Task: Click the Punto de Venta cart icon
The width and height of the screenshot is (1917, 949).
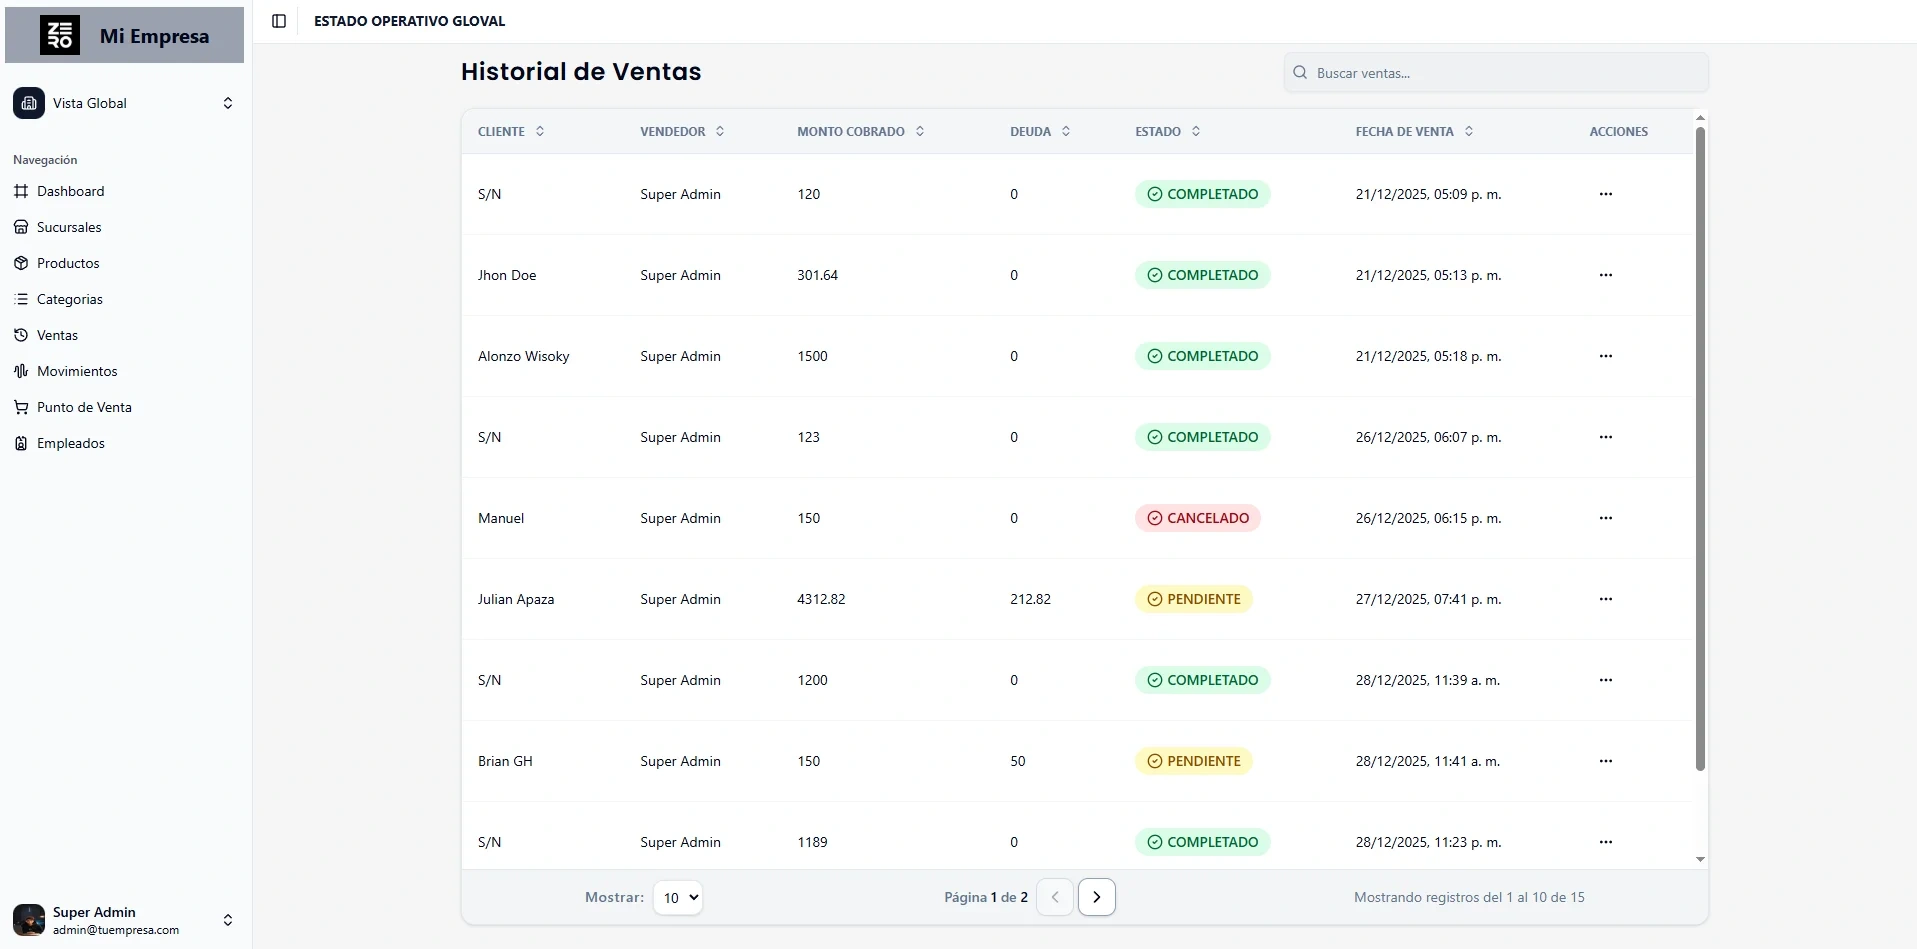Action: pos(21,407)
